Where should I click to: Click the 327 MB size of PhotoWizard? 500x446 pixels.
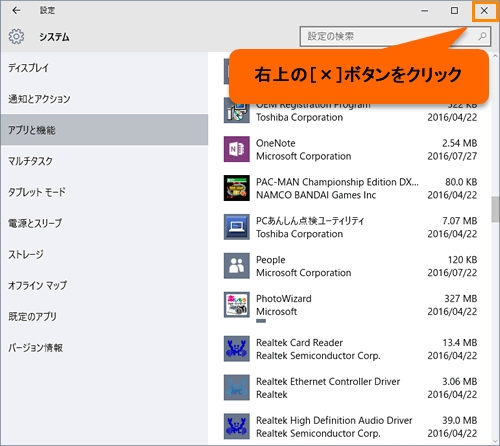click(461, 299)
